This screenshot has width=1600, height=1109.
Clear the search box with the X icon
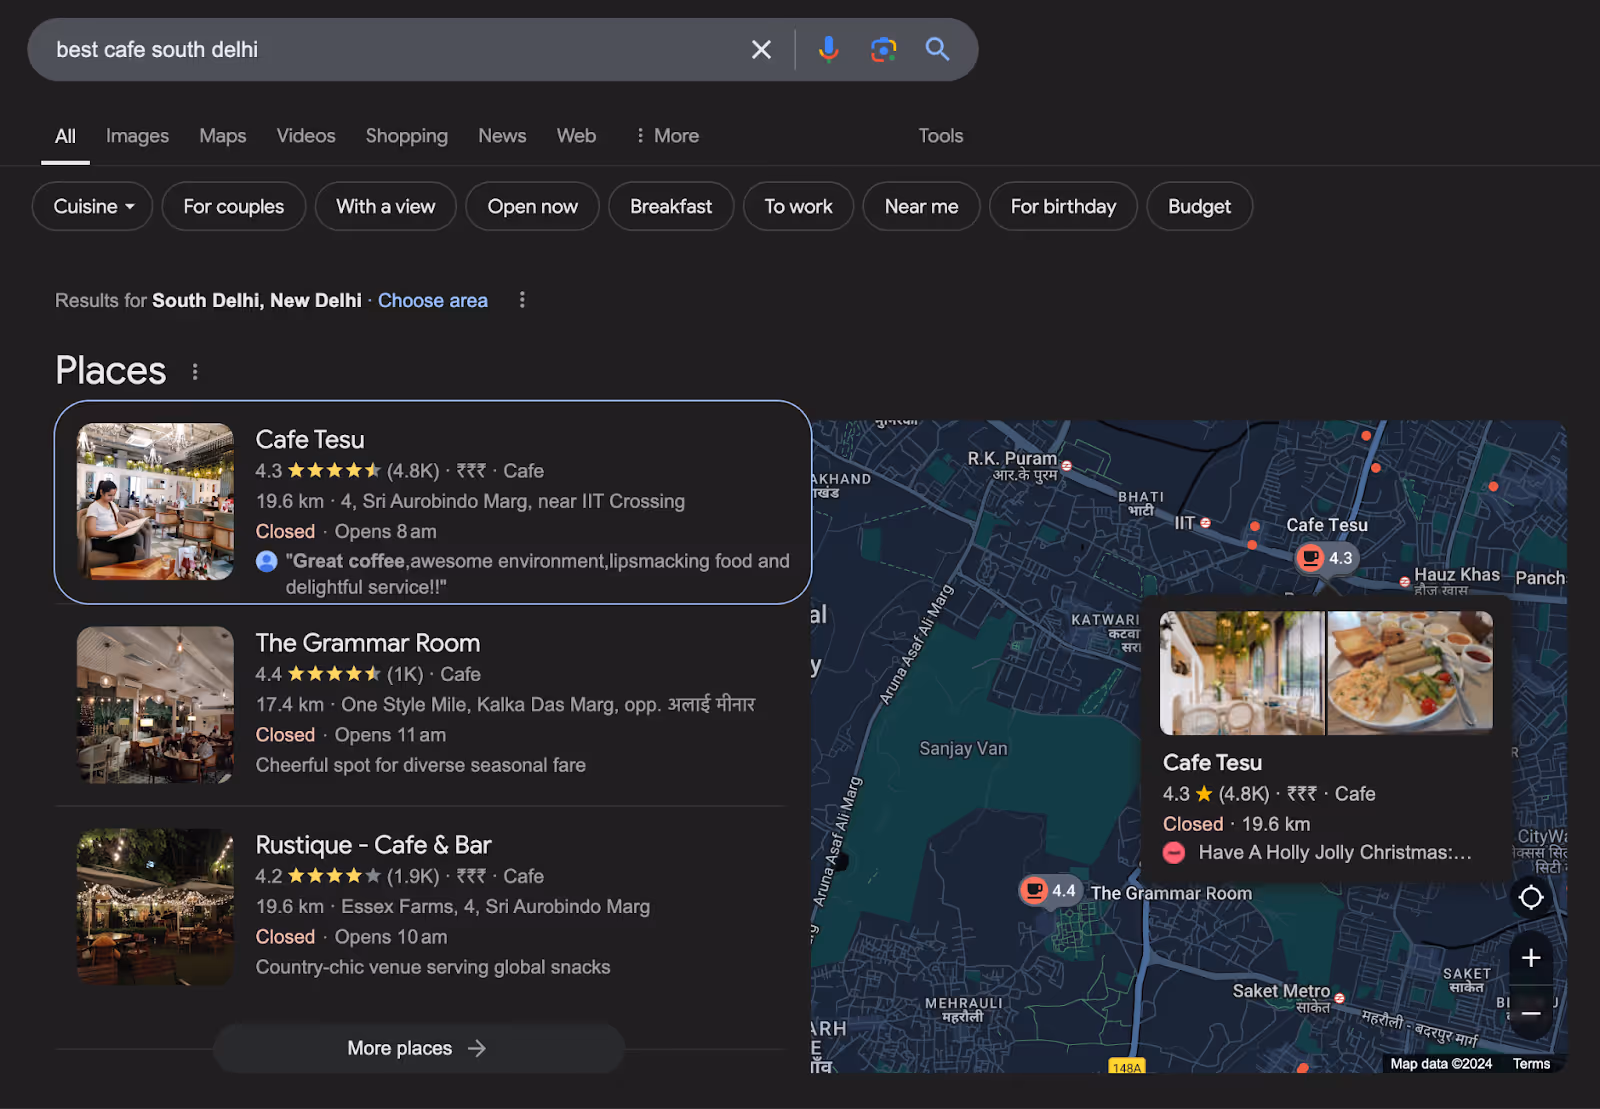761,50
